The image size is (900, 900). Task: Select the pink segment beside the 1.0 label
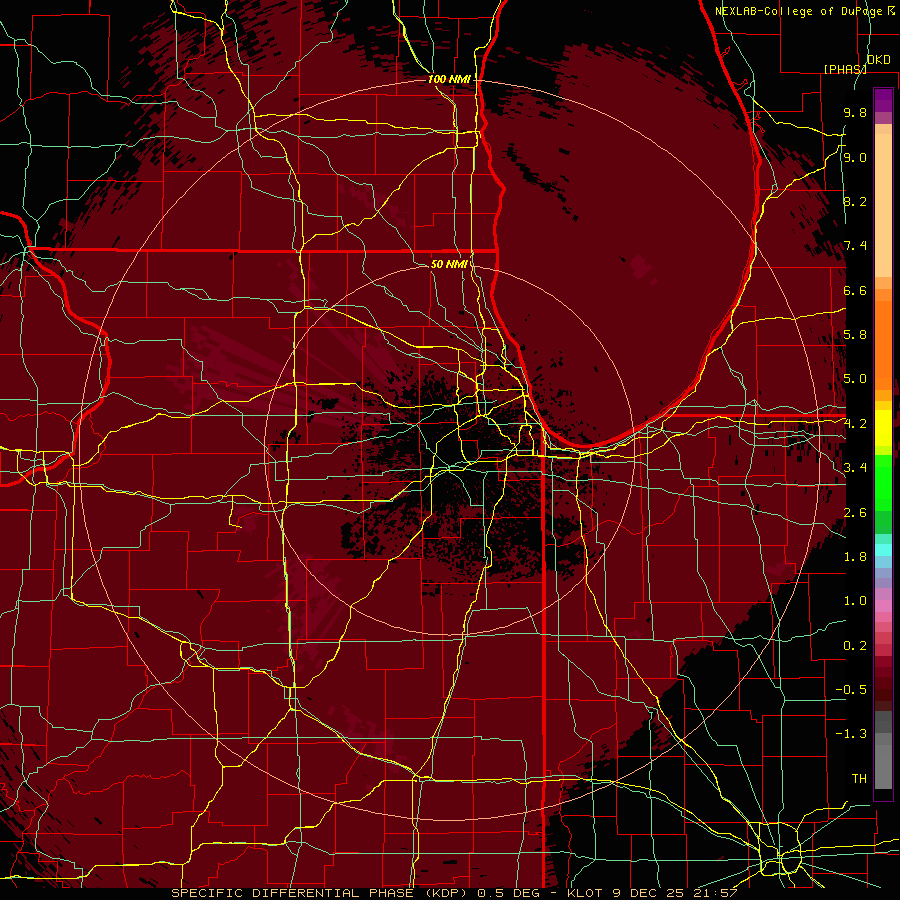tap(883, 606)
